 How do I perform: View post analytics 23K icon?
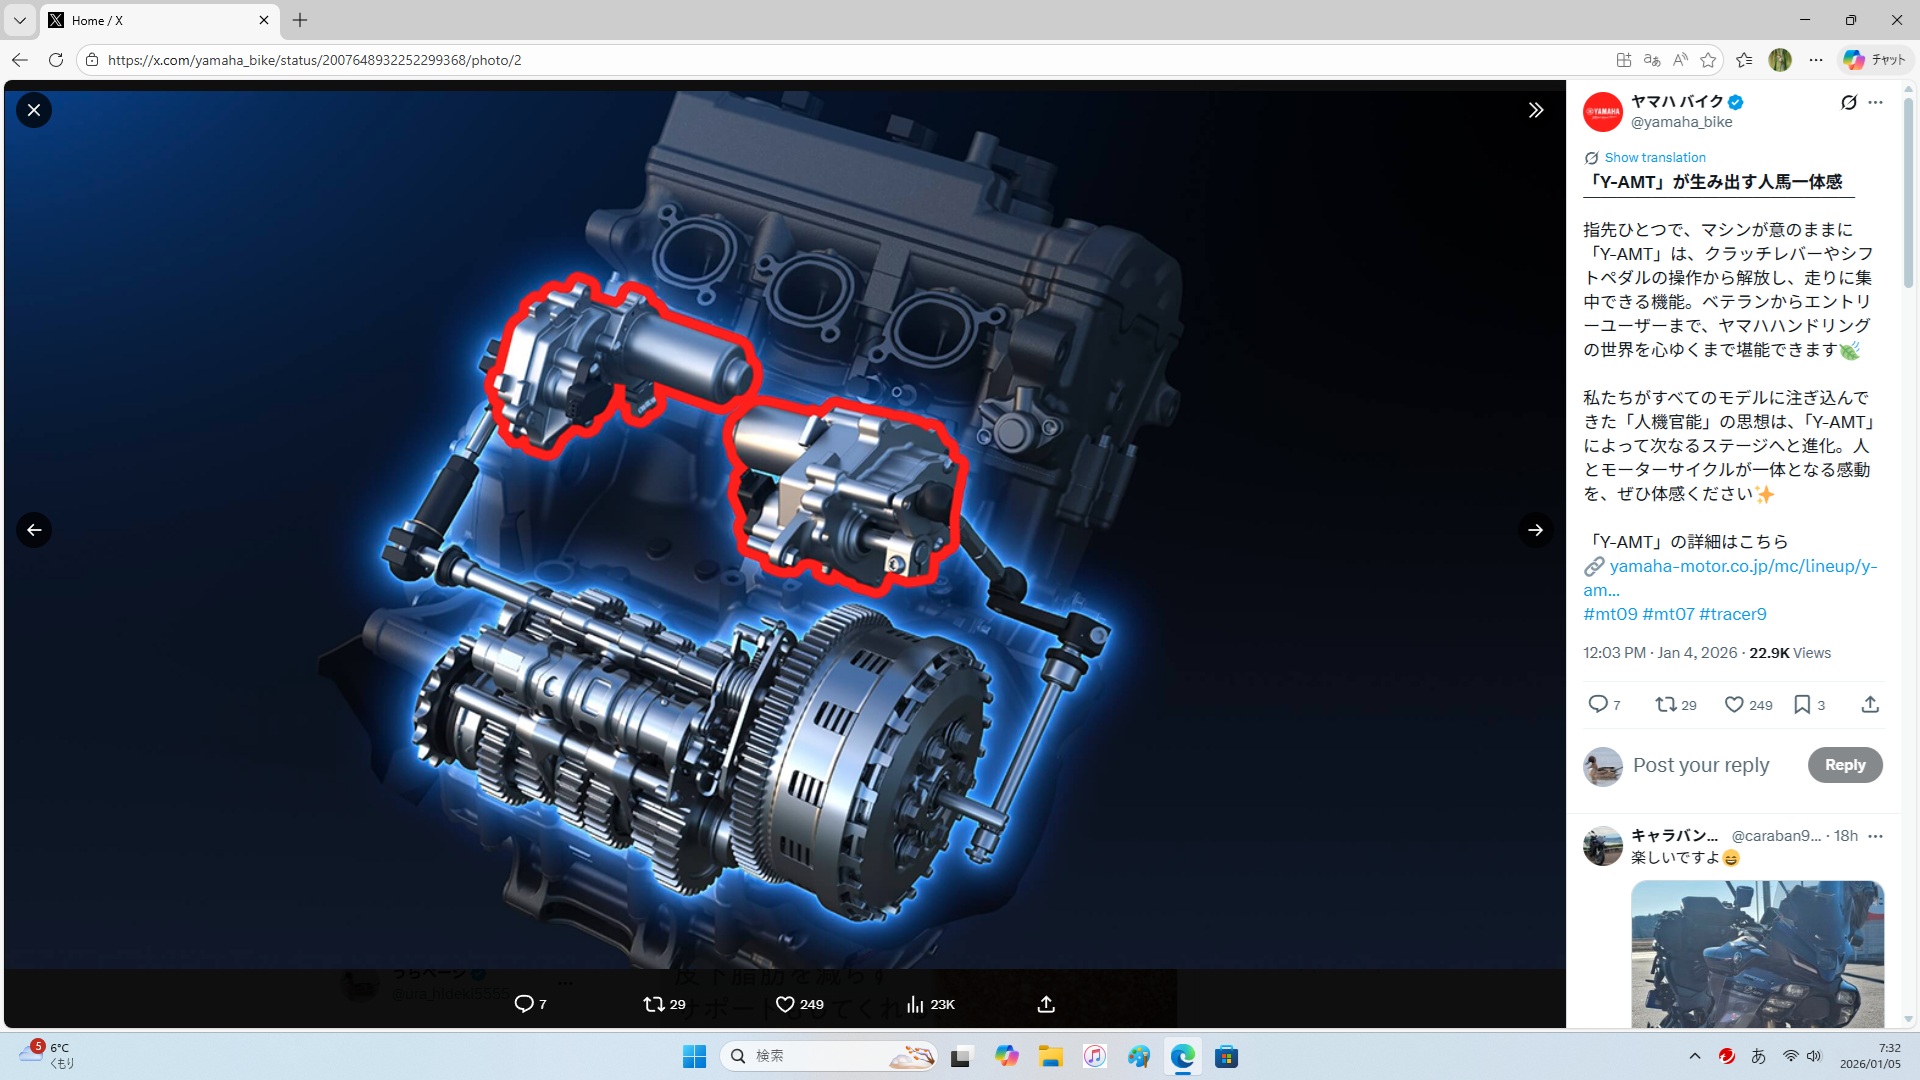915,1004
